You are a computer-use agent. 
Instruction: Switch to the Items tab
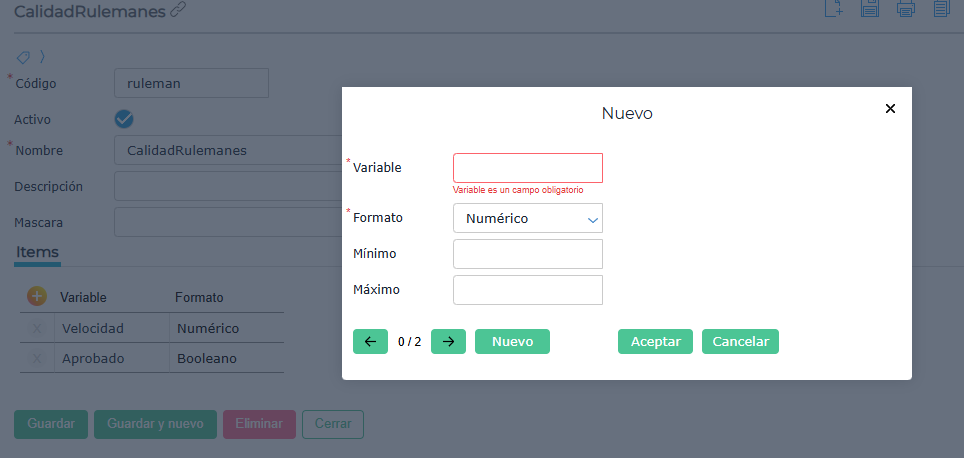coord(37,252)
